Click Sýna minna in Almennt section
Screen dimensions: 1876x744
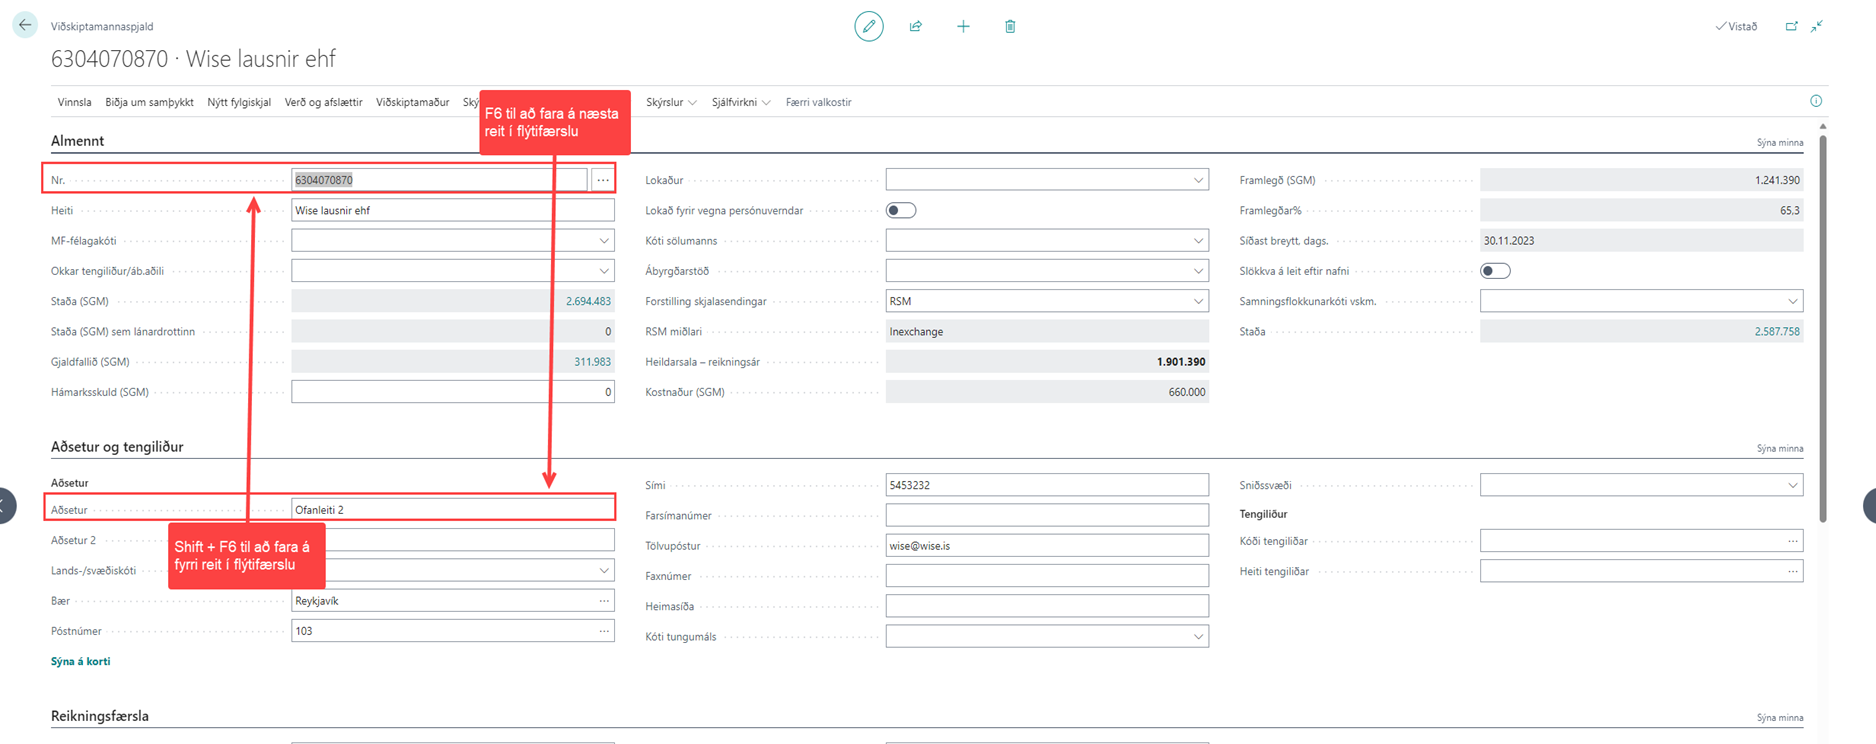pyautogui.click(x=1779, y=143)
